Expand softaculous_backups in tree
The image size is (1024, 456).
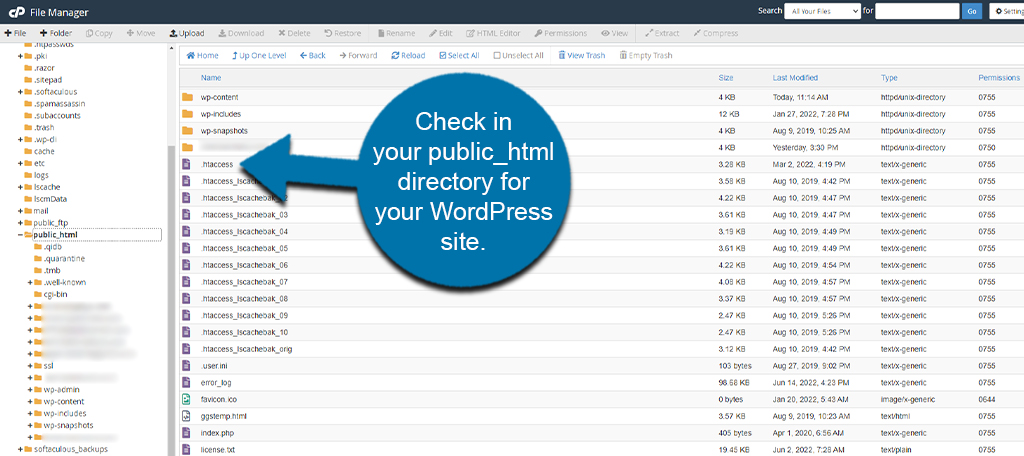click(20, 449)
